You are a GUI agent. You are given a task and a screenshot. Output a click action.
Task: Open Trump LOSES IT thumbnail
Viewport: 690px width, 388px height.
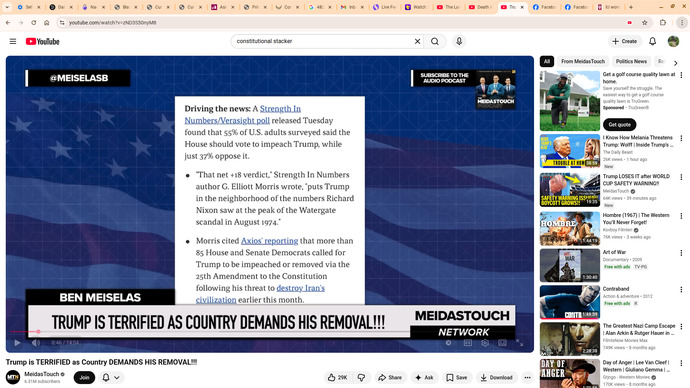point(570,190)
